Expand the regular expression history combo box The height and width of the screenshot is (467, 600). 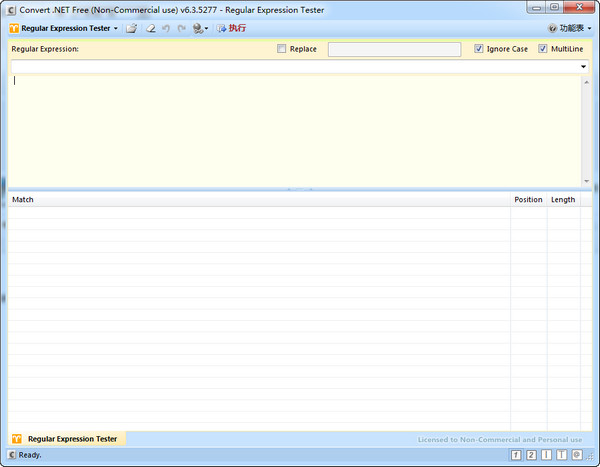click(x=583, y=67)
